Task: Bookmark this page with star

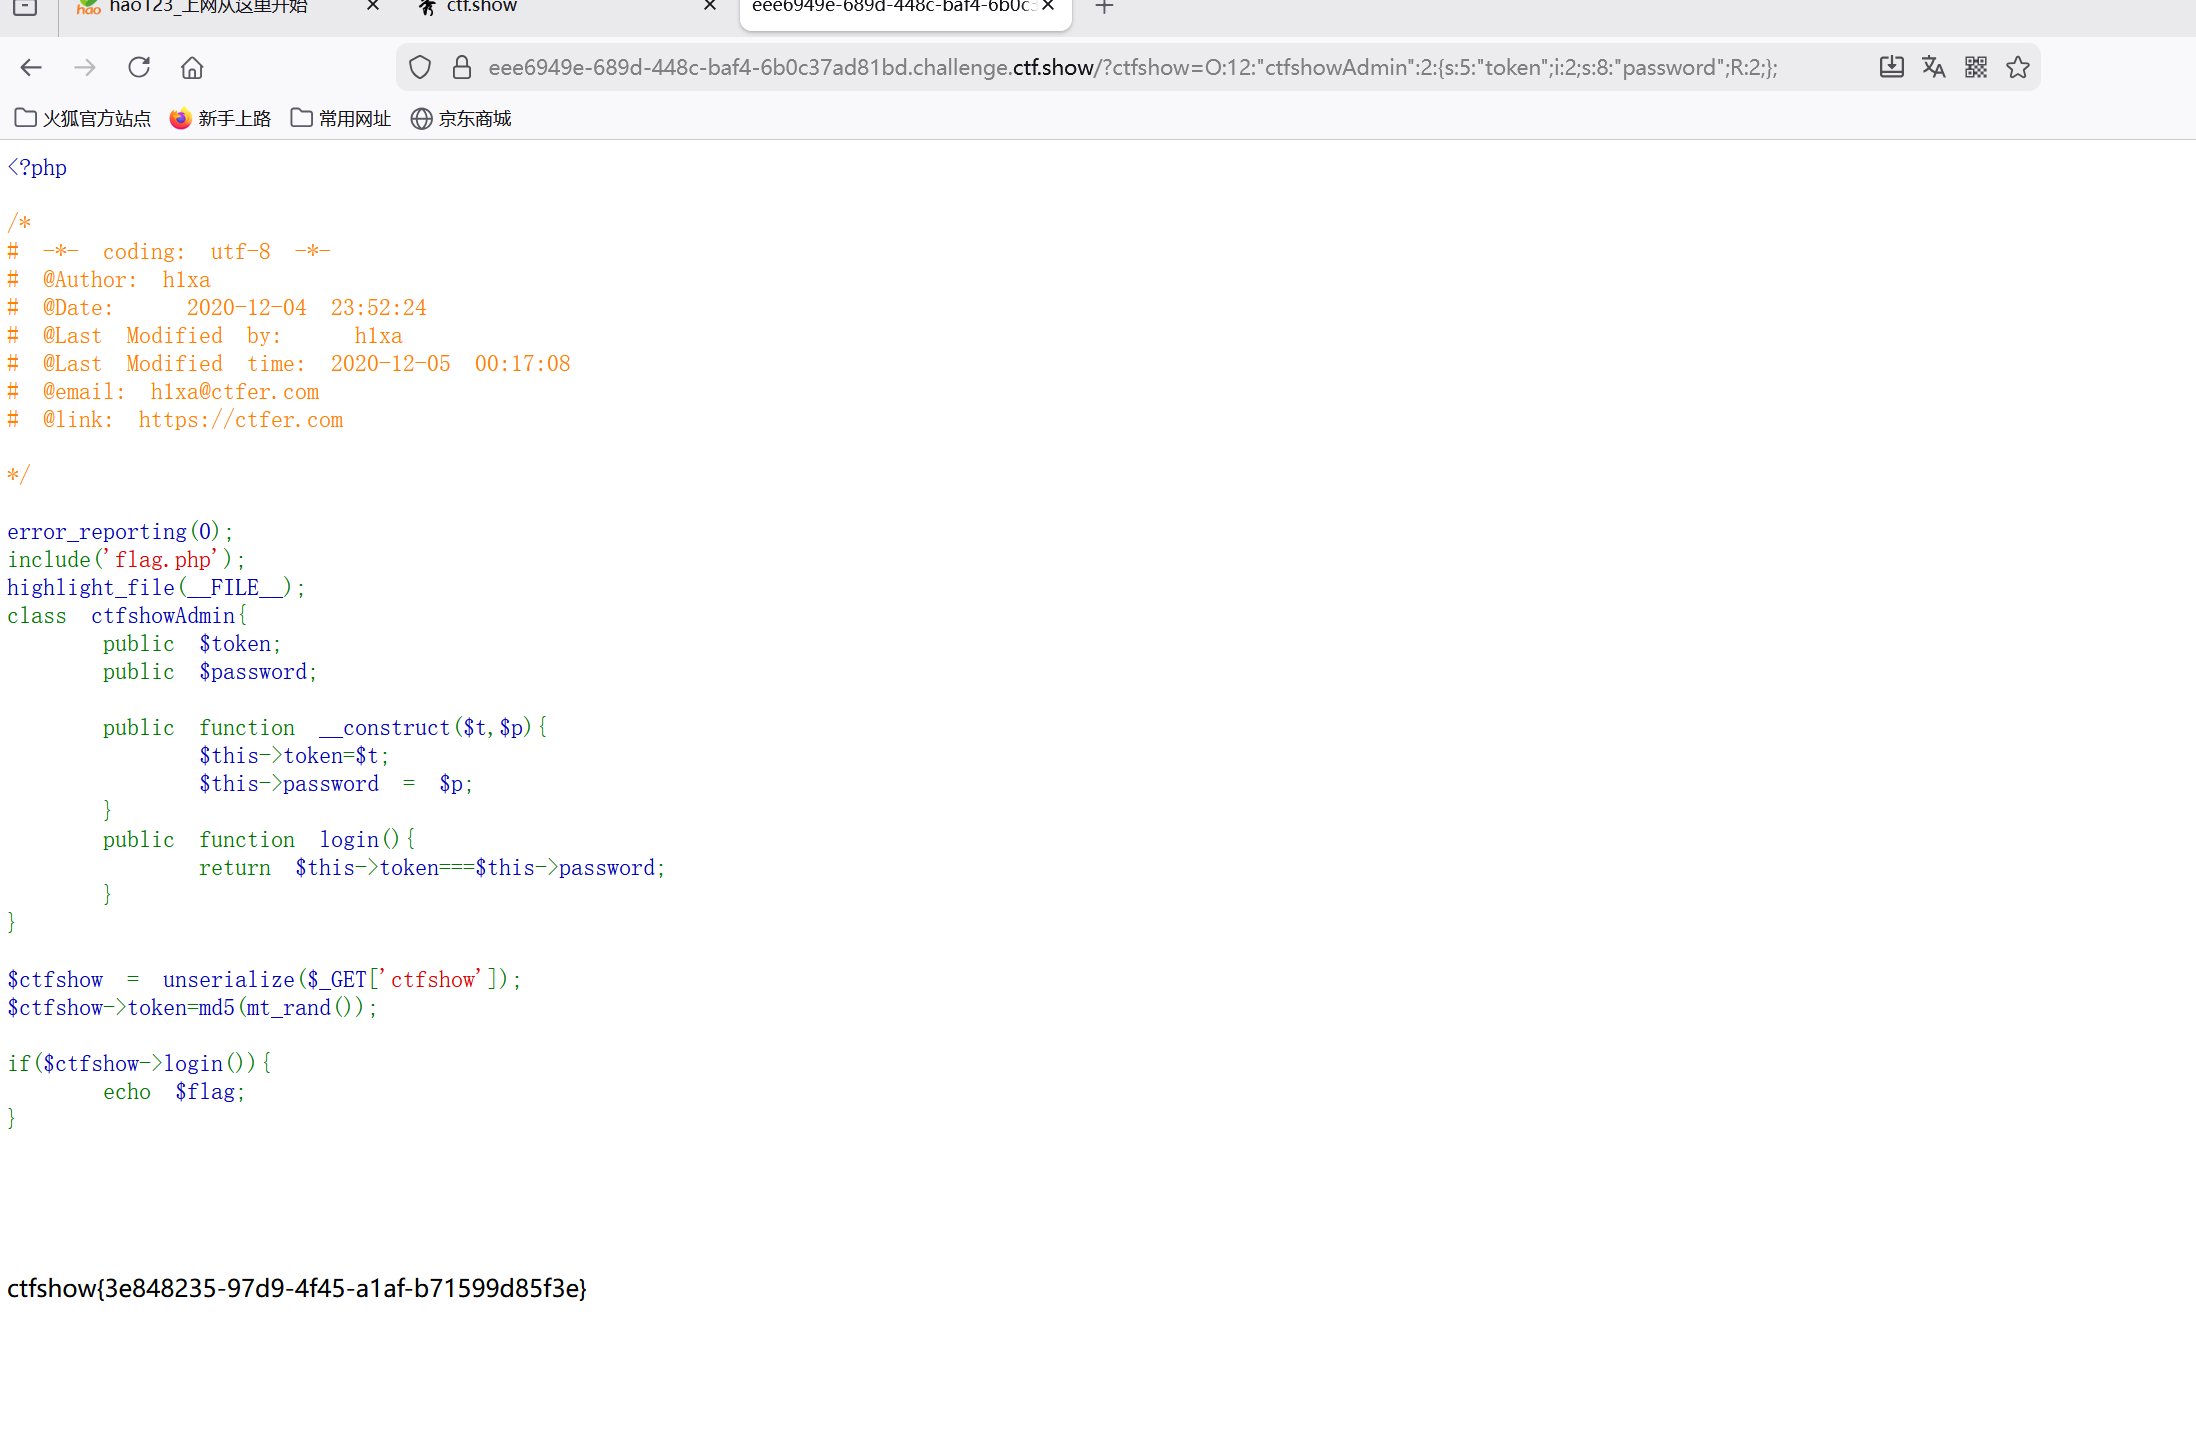Action: click(2018, 67)
